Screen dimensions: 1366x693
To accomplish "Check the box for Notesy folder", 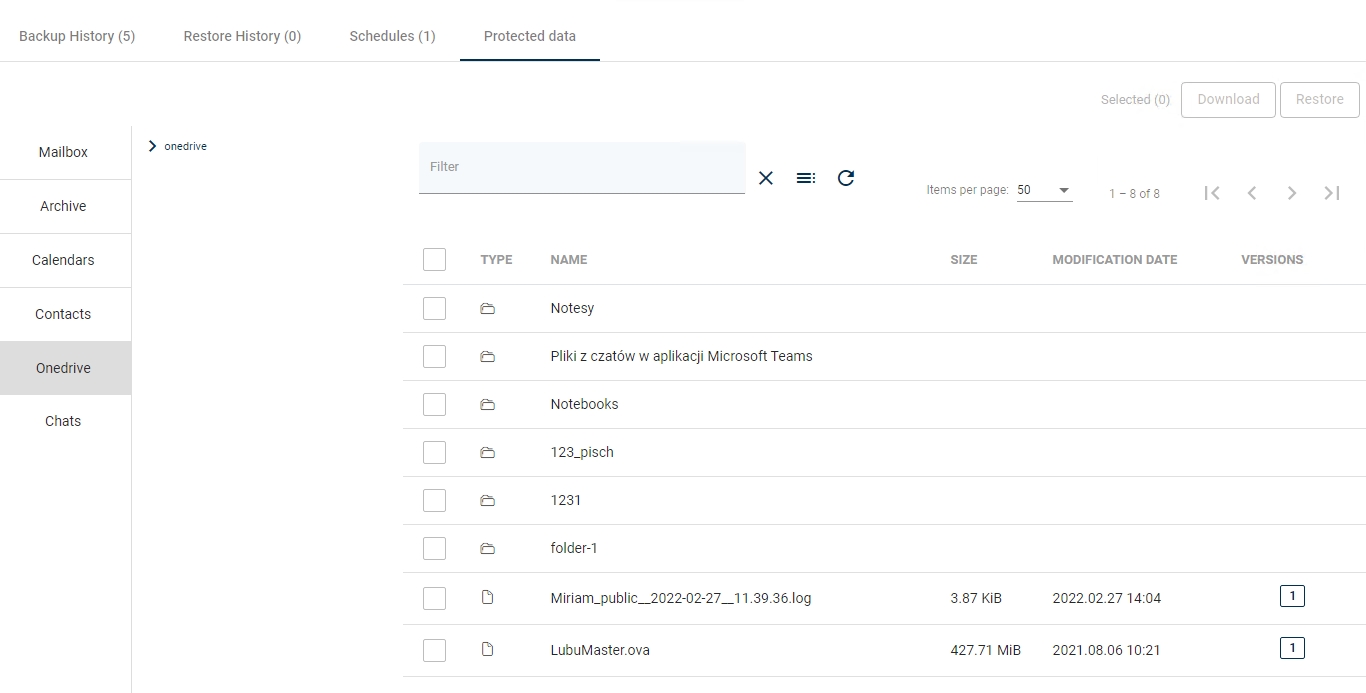I will click(x=434, y=308).
